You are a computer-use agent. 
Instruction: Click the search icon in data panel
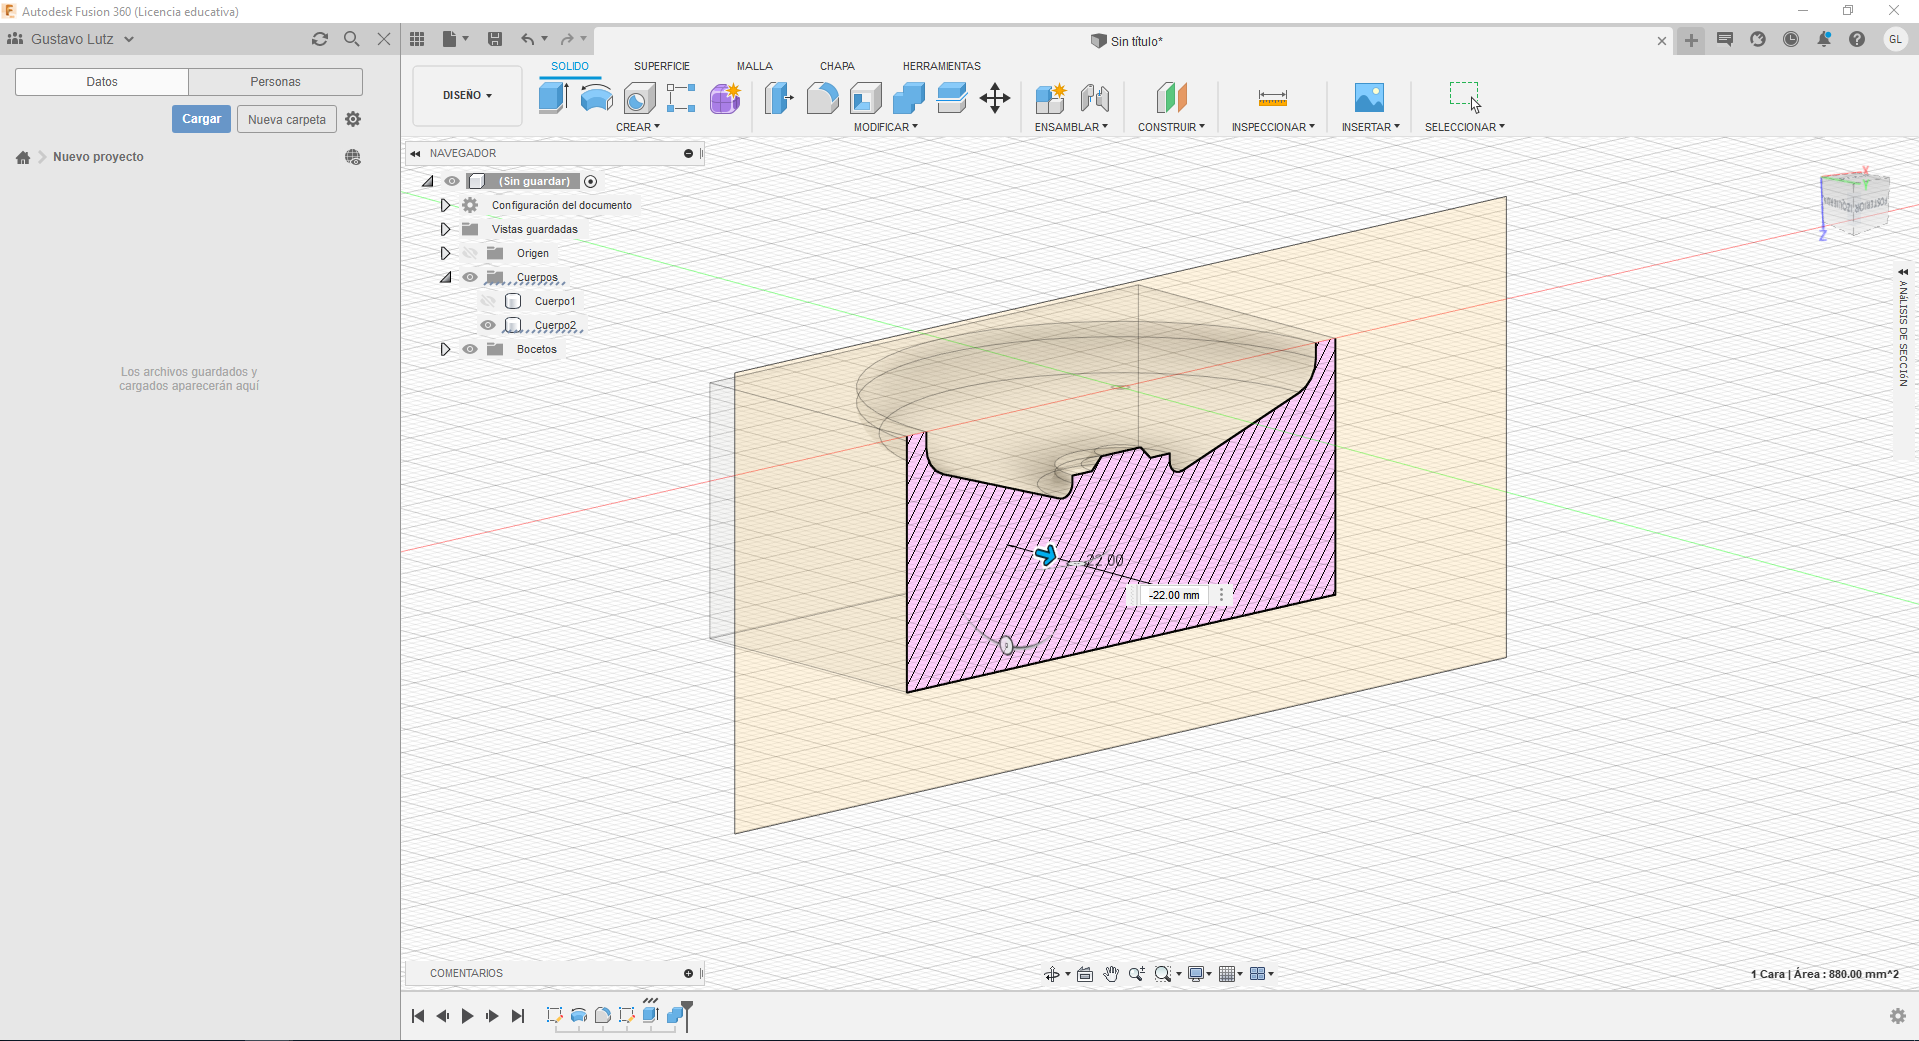pyautogui.click(x=351, y=39)
